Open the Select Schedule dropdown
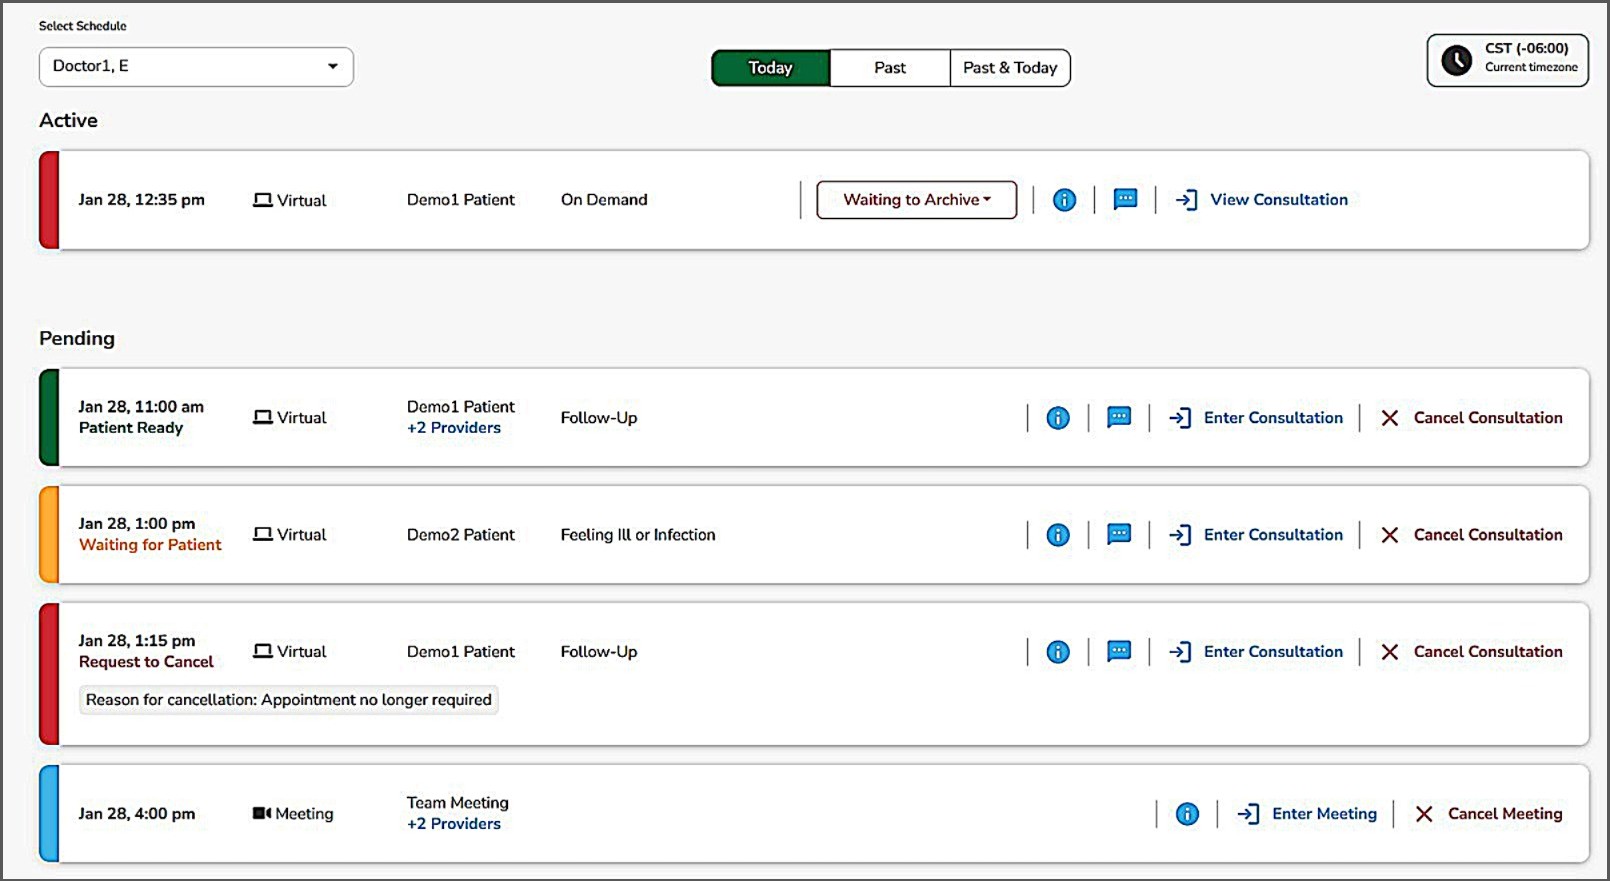The height and width of the screenshot is (881, 1610). point(195,67)
